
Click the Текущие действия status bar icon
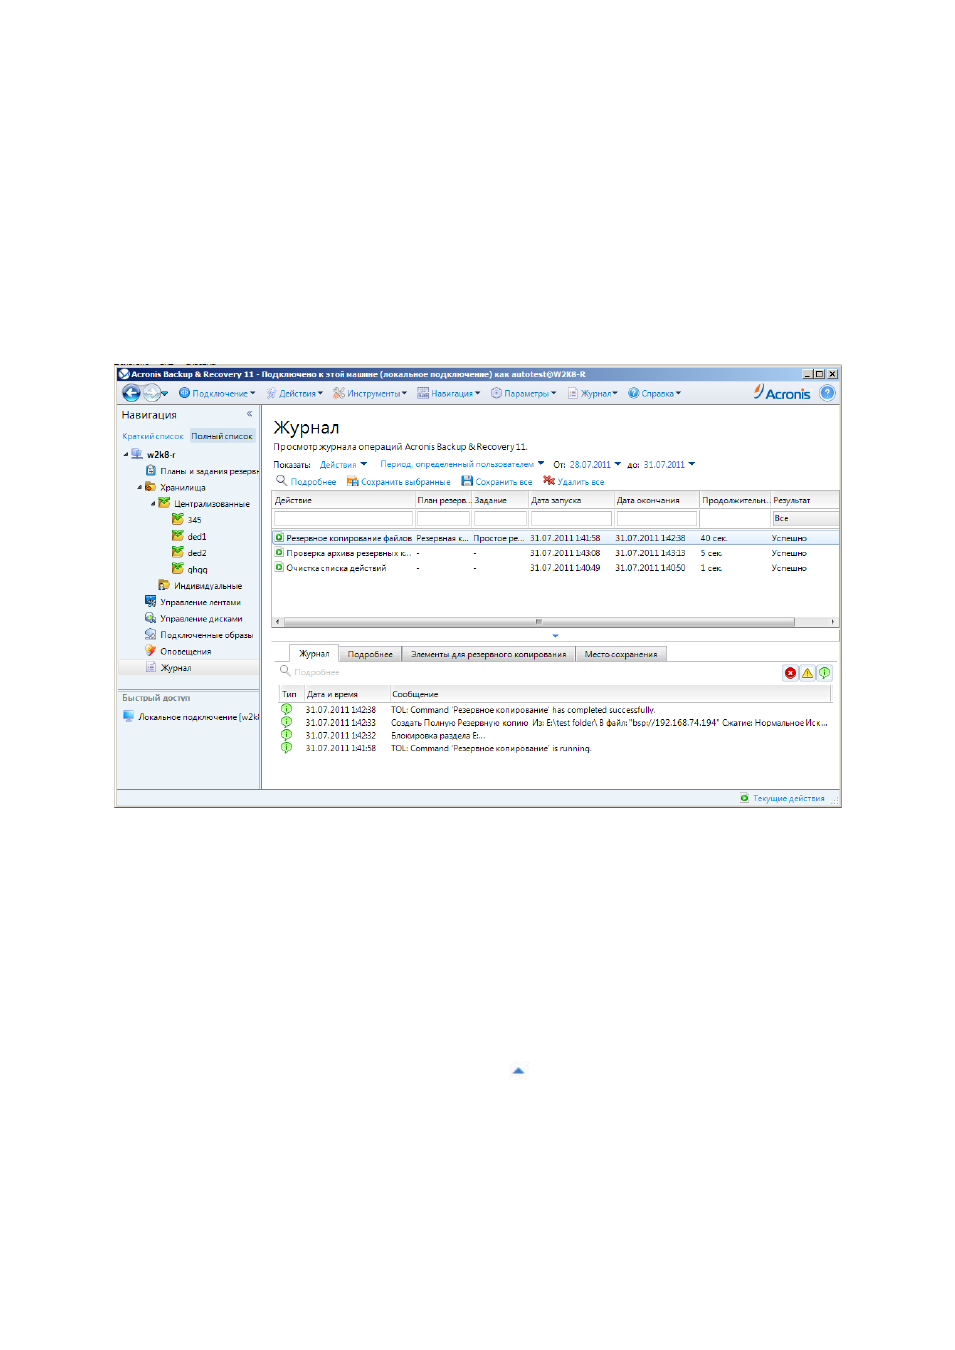[x=745, y=798]
